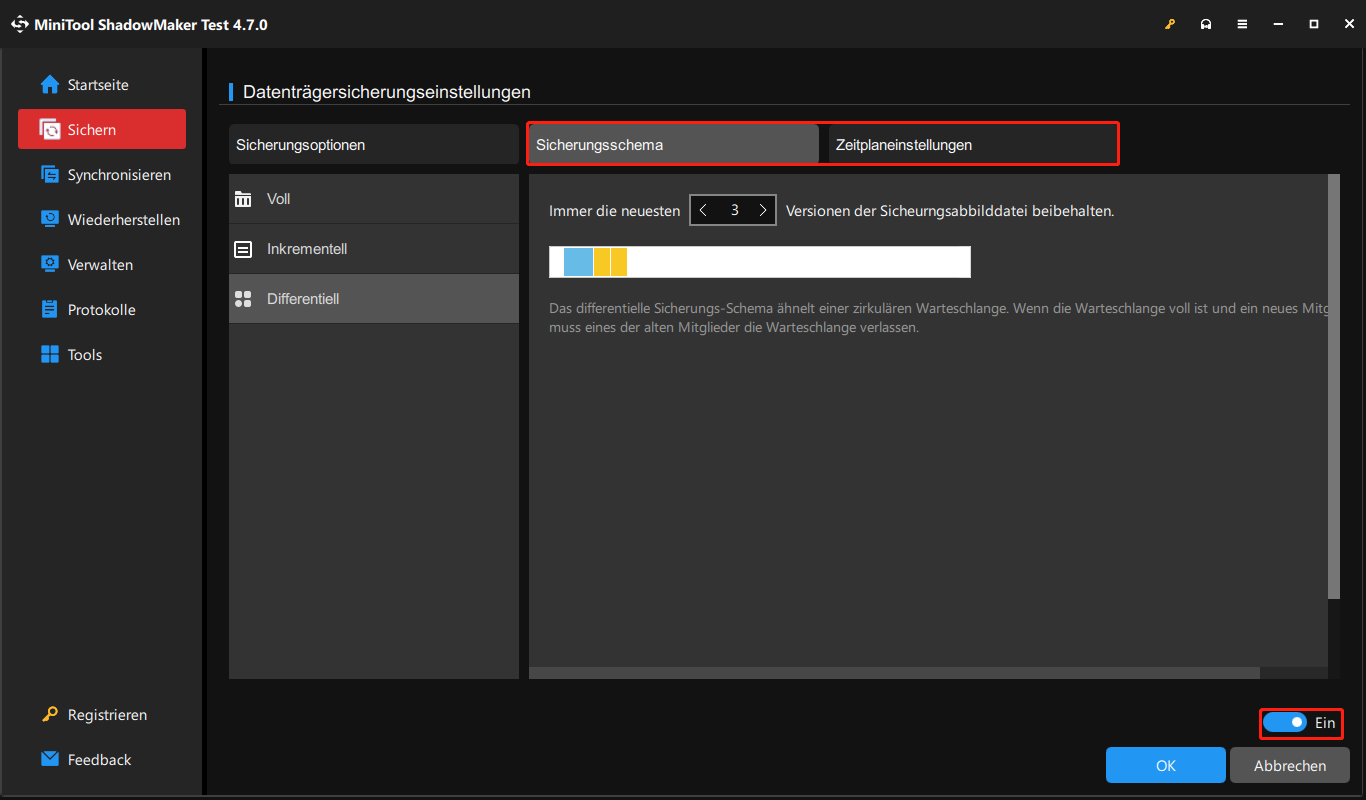The image size is (1366, 800).
Task: Click the version number field showing 3
Action: [734, 211]
